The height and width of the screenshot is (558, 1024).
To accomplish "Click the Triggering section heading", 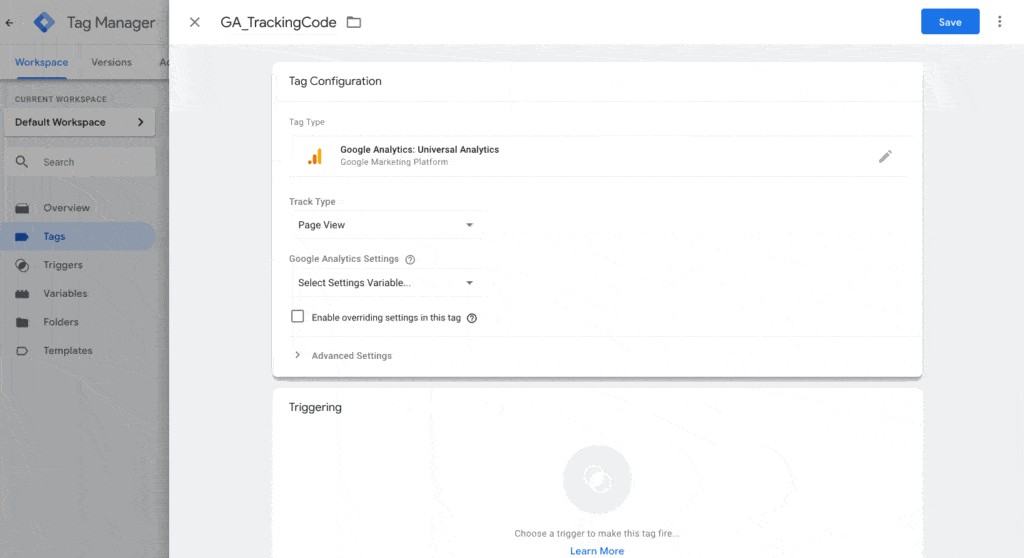I will [x=315, y=407].
